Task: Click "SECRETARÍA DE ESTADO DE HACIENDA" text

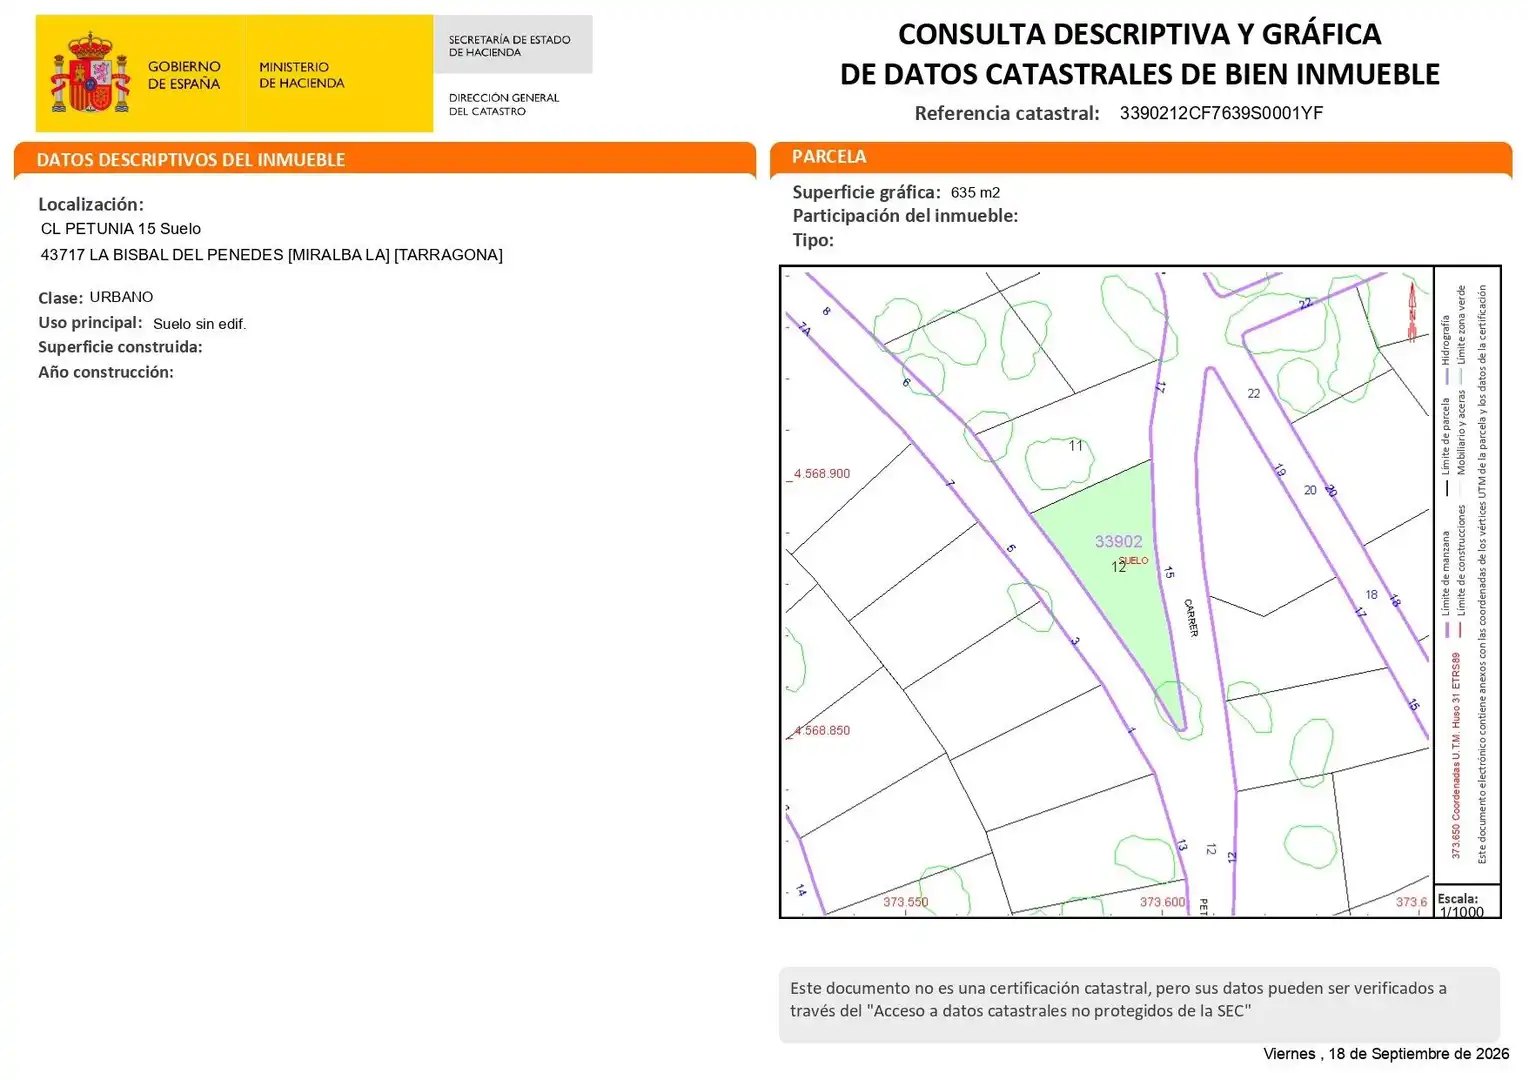Action: (509, 46)
